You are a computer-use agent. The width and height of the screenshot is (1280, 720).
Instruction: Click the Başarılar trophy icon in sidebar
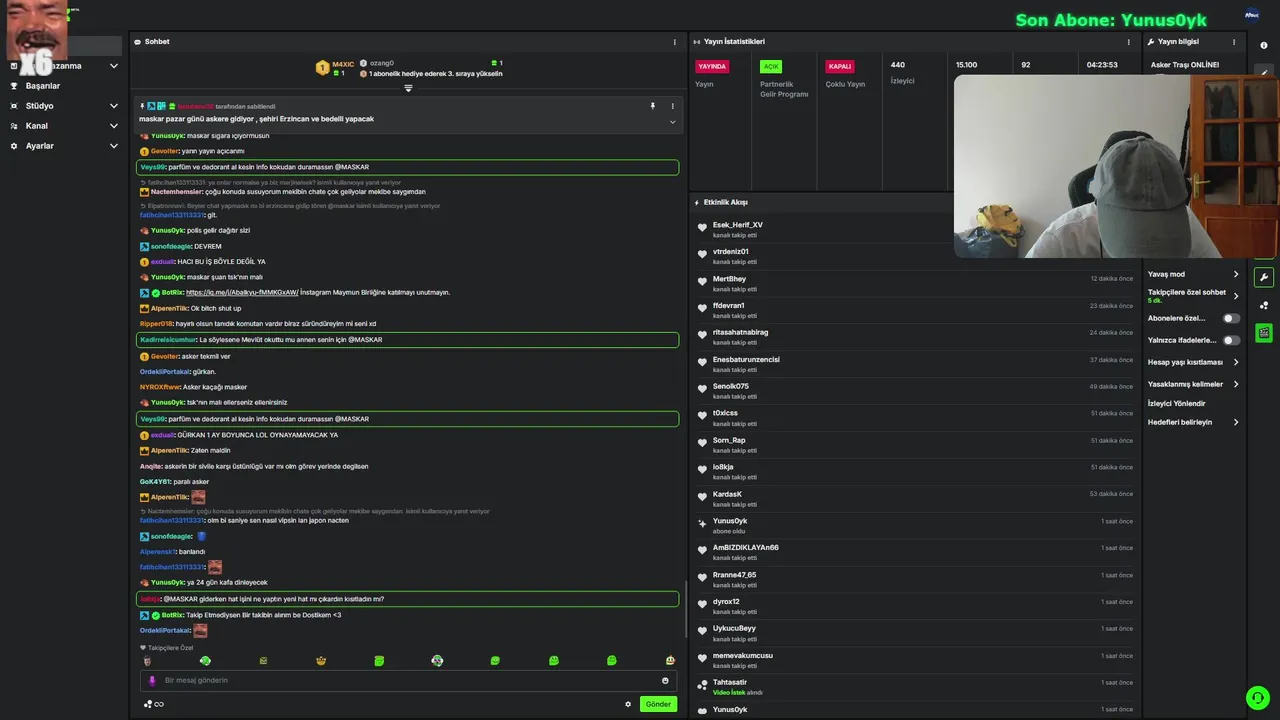point(14,86)
